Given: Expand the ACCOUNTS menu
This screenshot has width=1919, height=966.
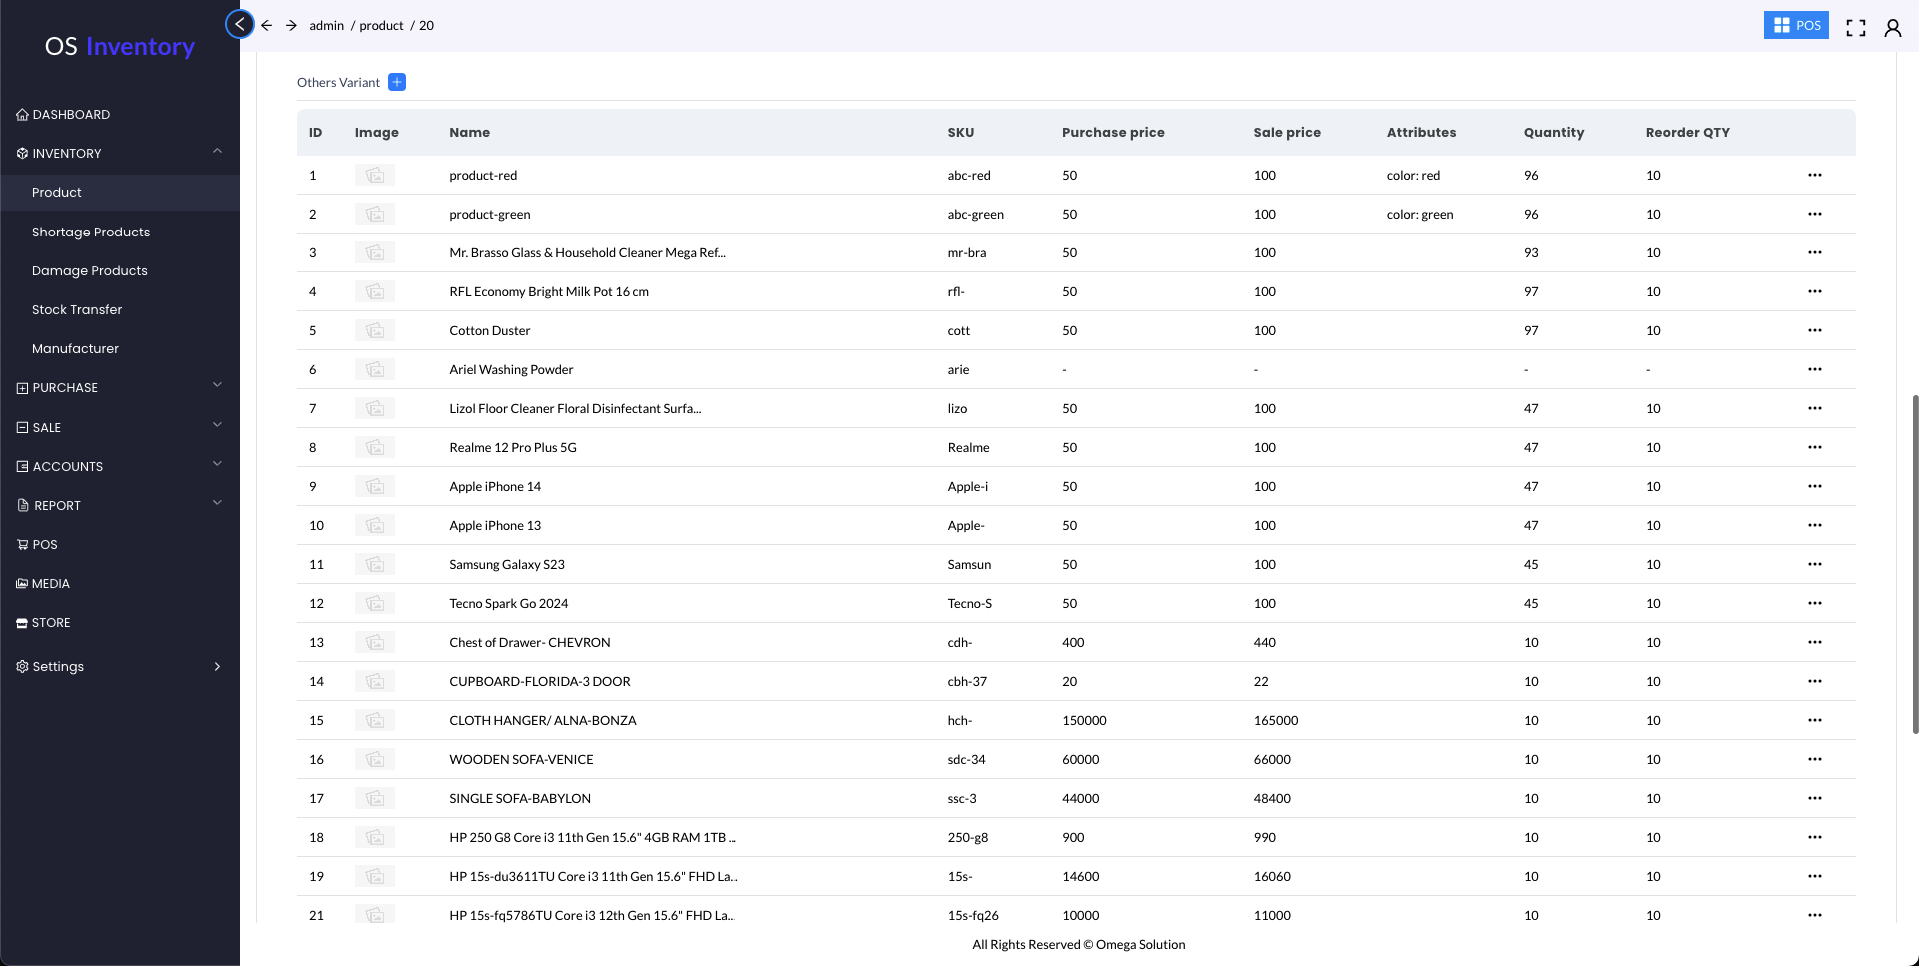Looking at the screenshot, I should point(217,465).
